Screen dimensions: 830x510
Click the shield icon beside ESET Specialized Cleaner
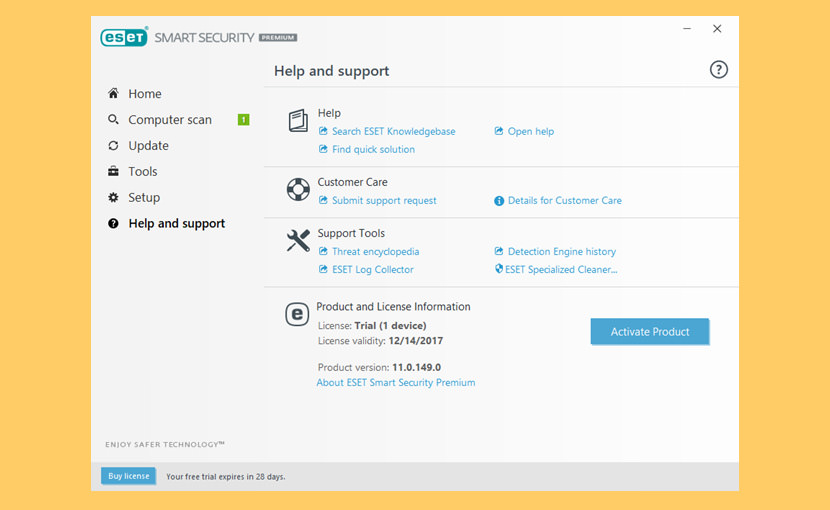499,269
